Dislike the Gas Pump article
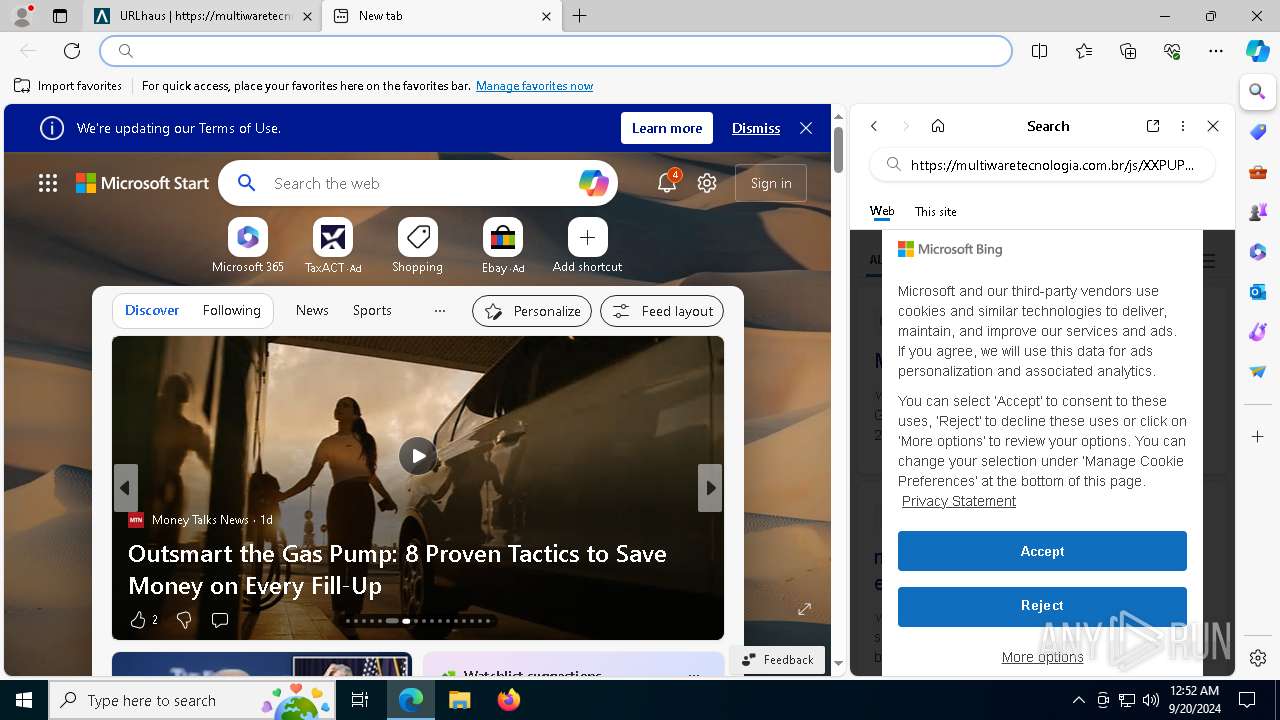This screenshot has height=720, width=1280. 184,620
